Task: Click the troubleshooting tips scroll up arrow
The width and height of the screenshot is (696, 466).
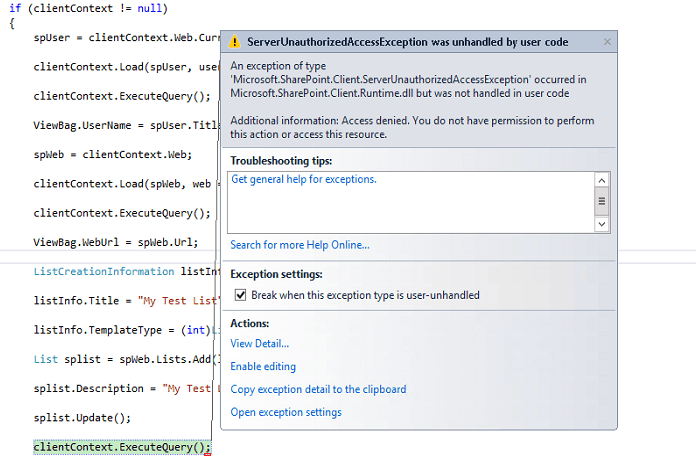Action: (602, 180)
